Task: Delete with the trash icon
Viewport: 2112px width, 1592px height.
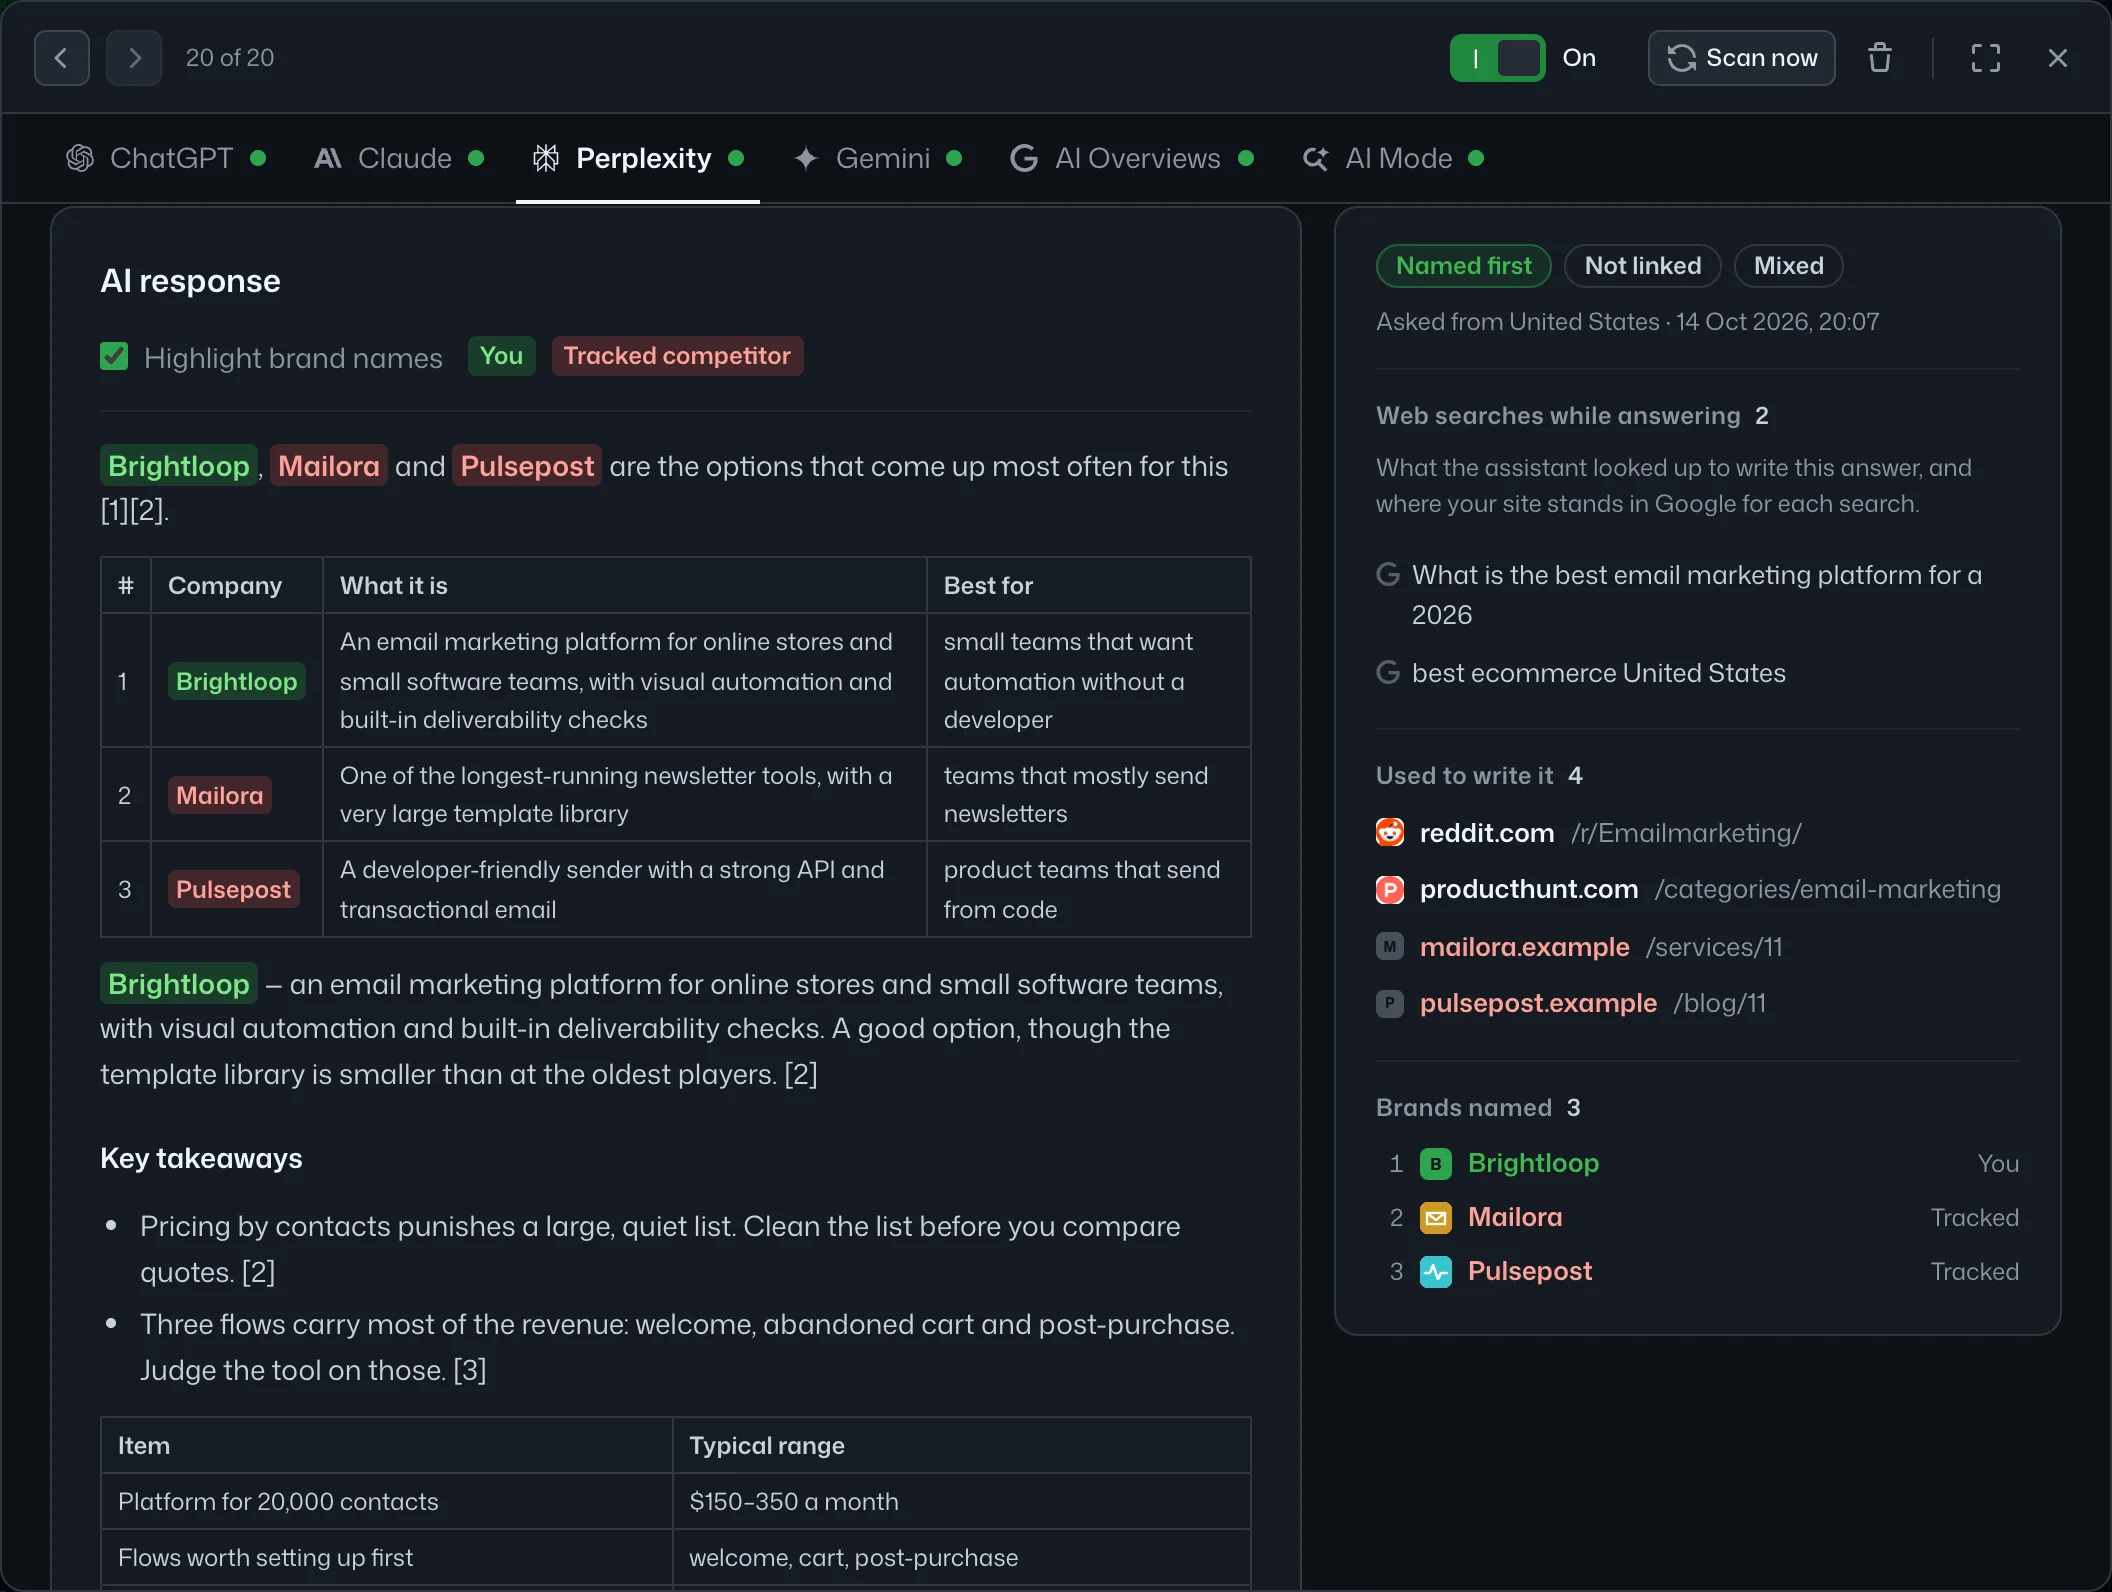Action: coord(1880,58)
